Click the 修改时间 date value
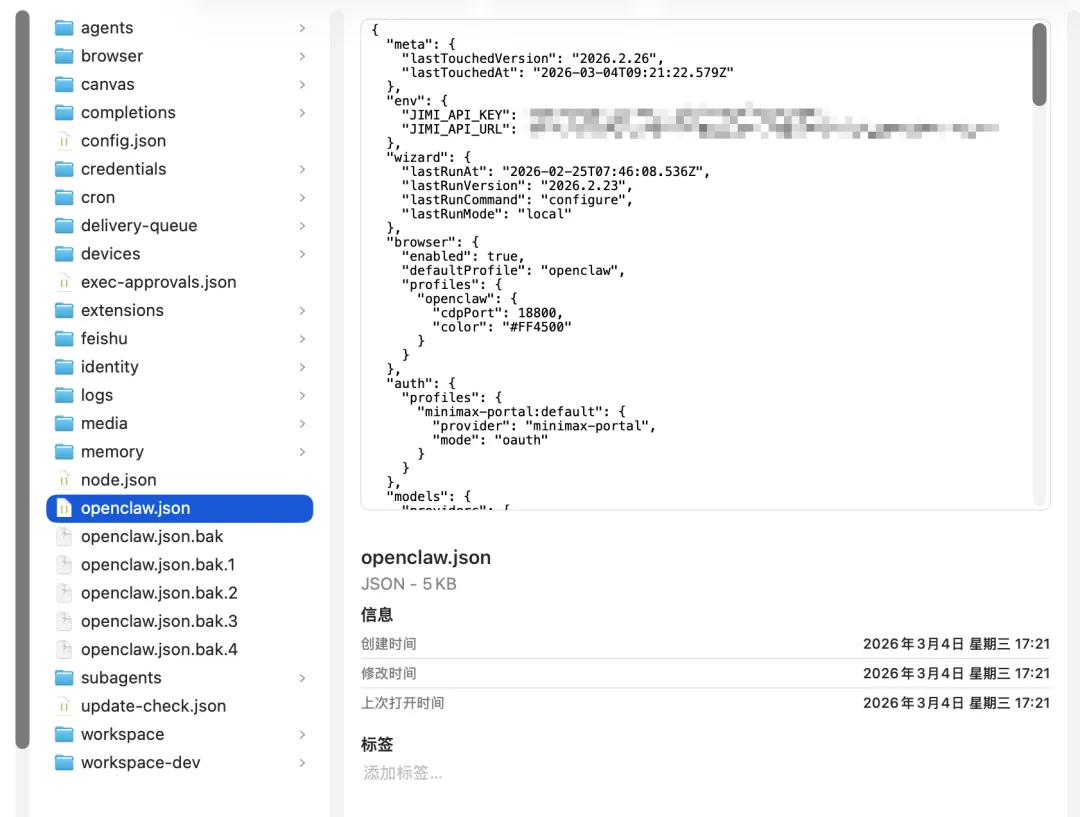Screen dimensions: 1080x817 click(x=956, y=673)
